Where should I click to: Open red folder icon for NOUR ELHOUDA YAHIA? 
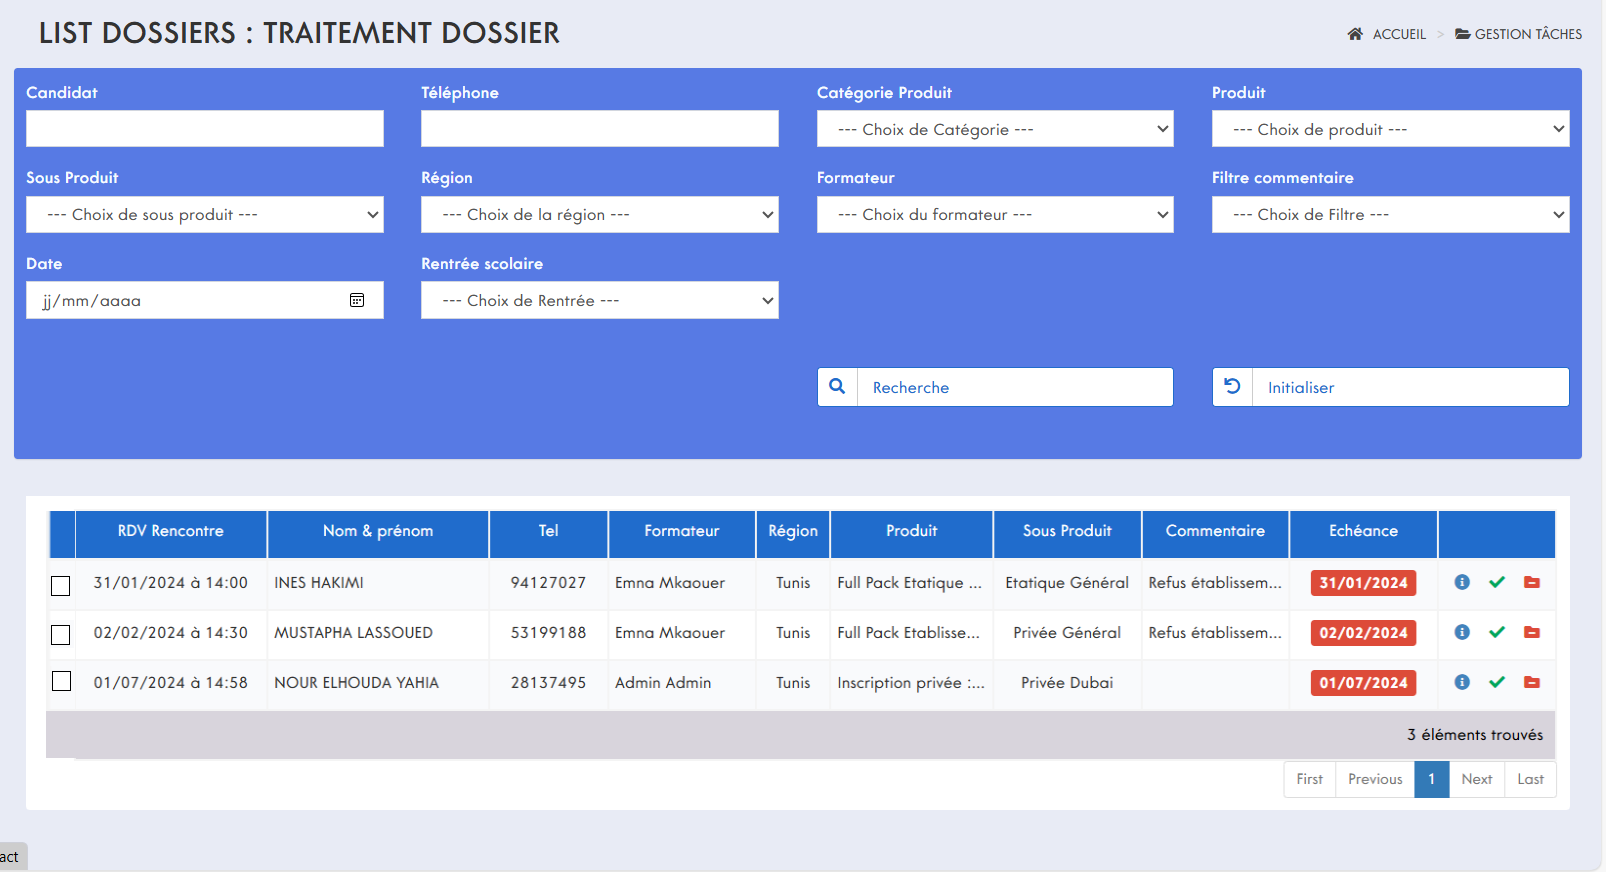pos(1531,682)
